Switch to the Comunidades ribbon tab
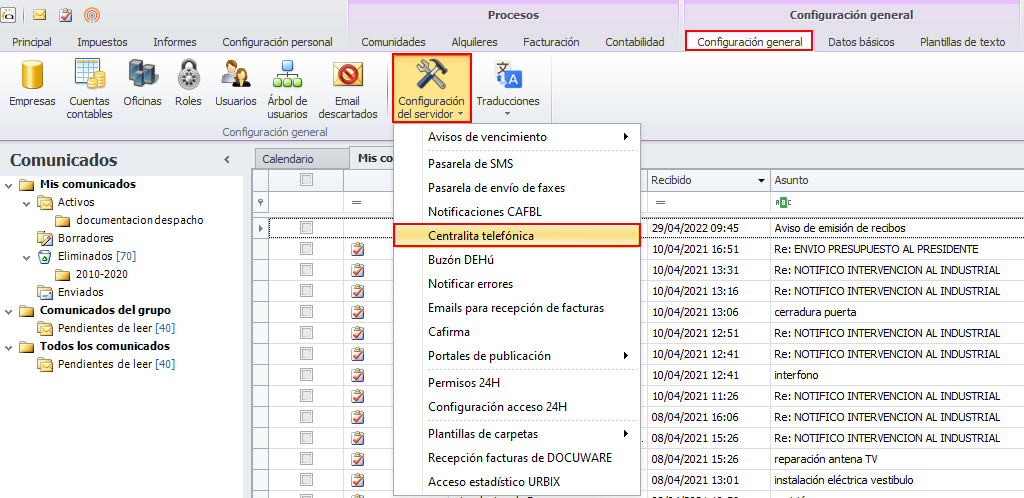Image resolution: width=1024 pixels, height=498 pixels. click(393, 42)
